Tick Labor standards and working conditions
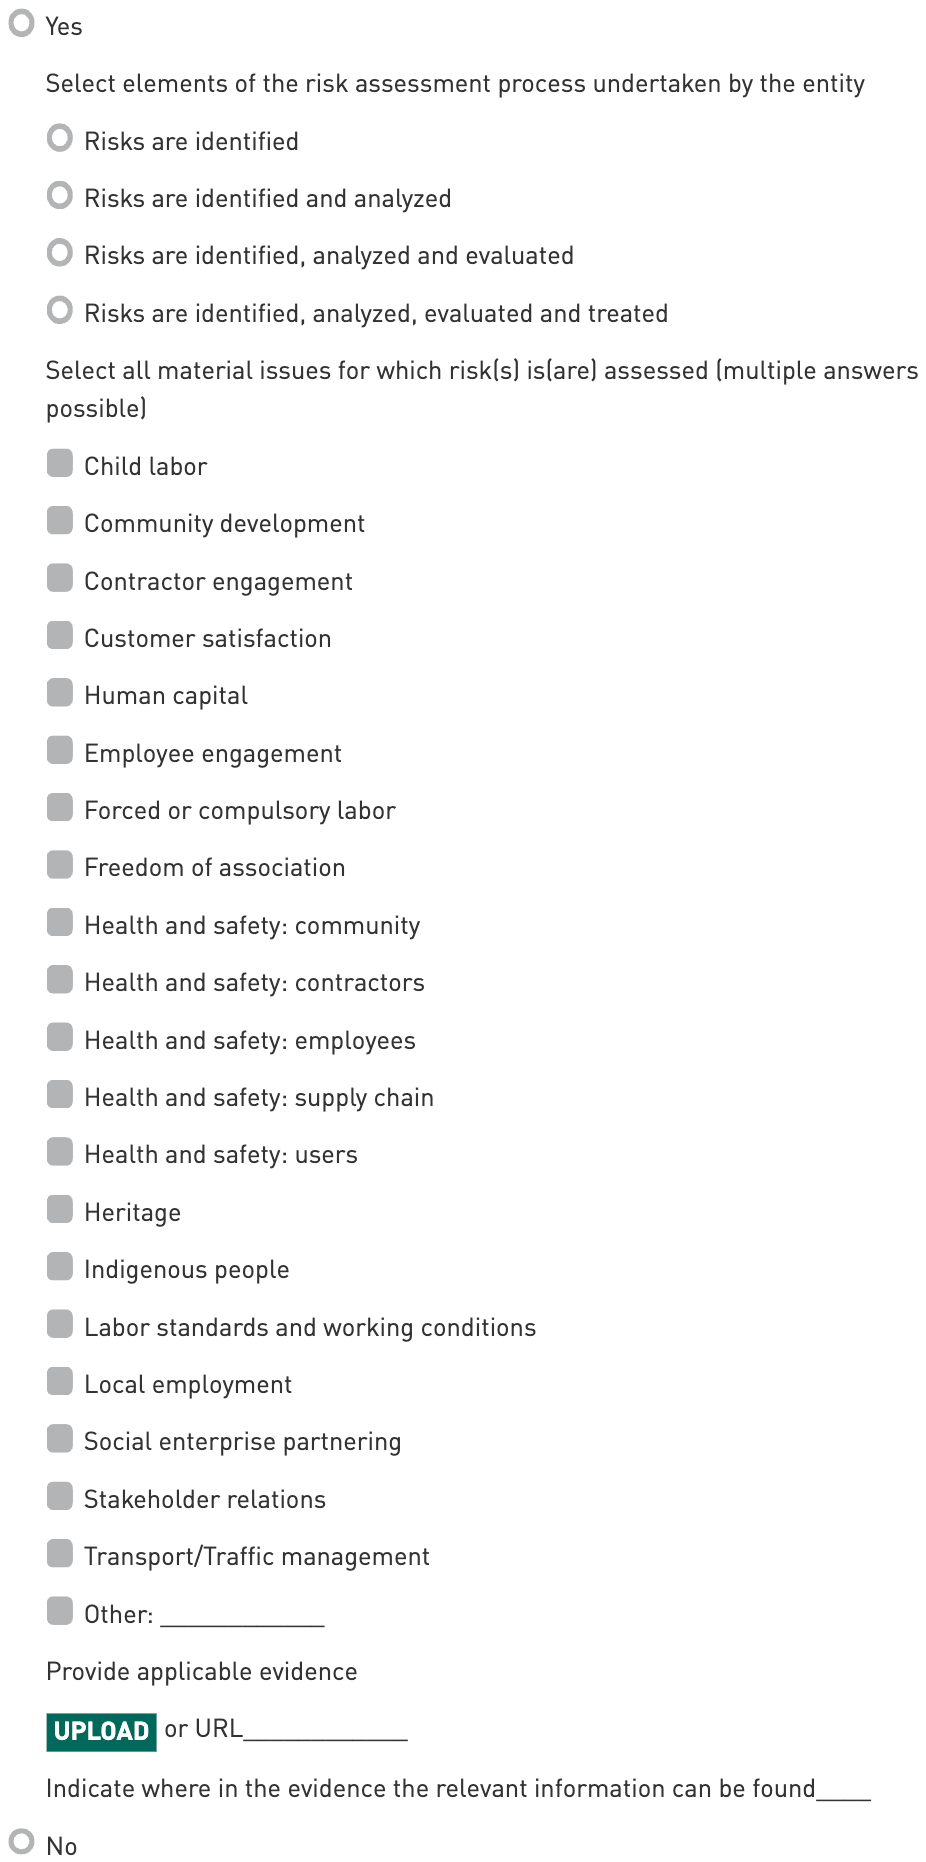Screen dimensions: 926x1862 pos(60,1324)
